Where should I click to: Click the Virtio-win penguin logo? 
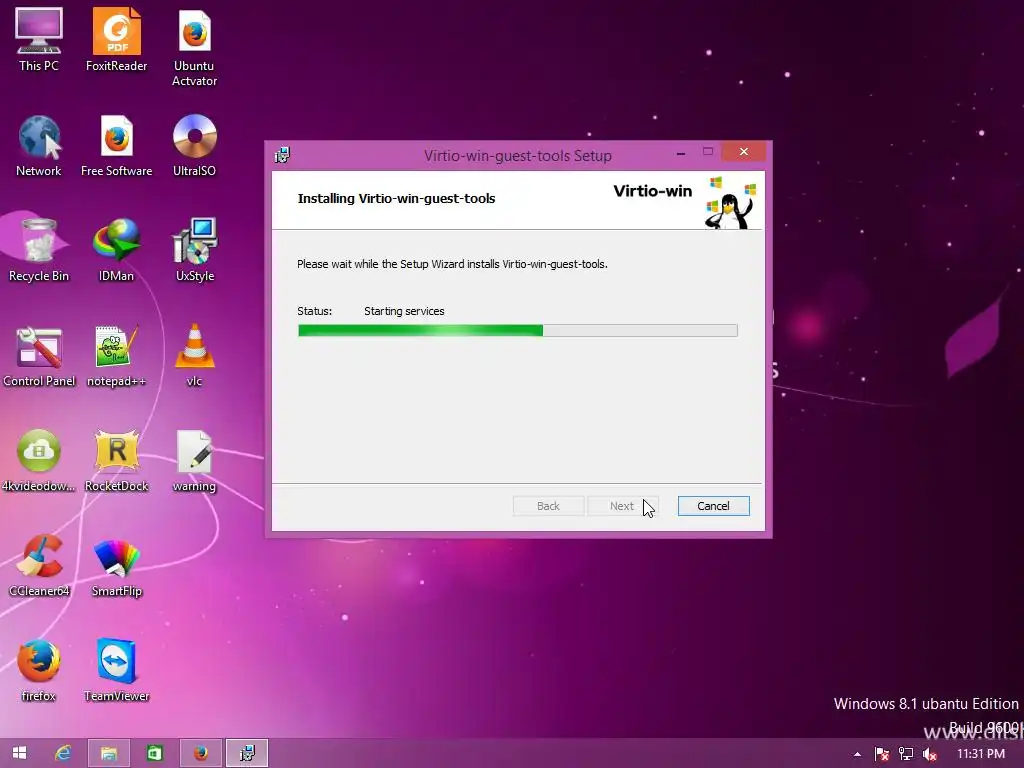pyautogui.click(x=730, y=202)
